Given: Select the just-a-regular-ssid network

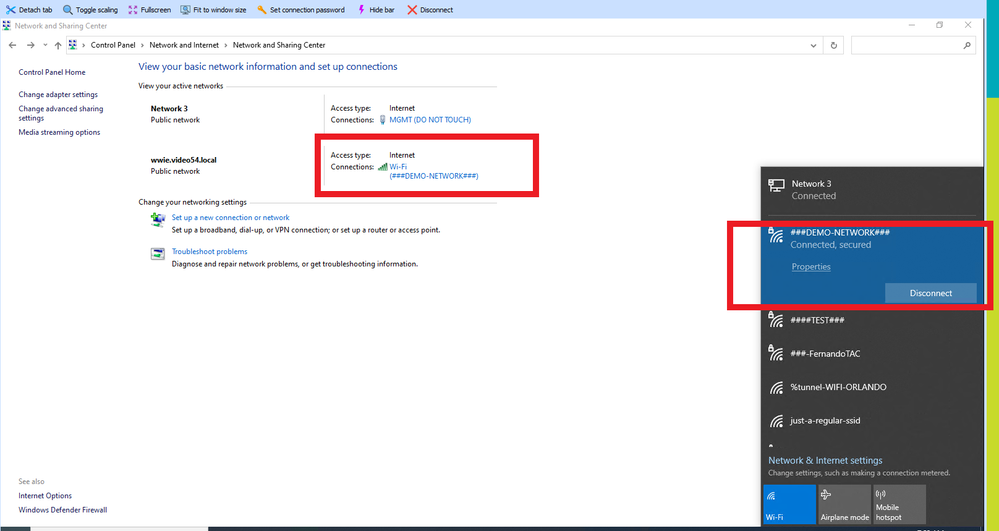Looking at the screenshot, I should (x=826, y=421).
